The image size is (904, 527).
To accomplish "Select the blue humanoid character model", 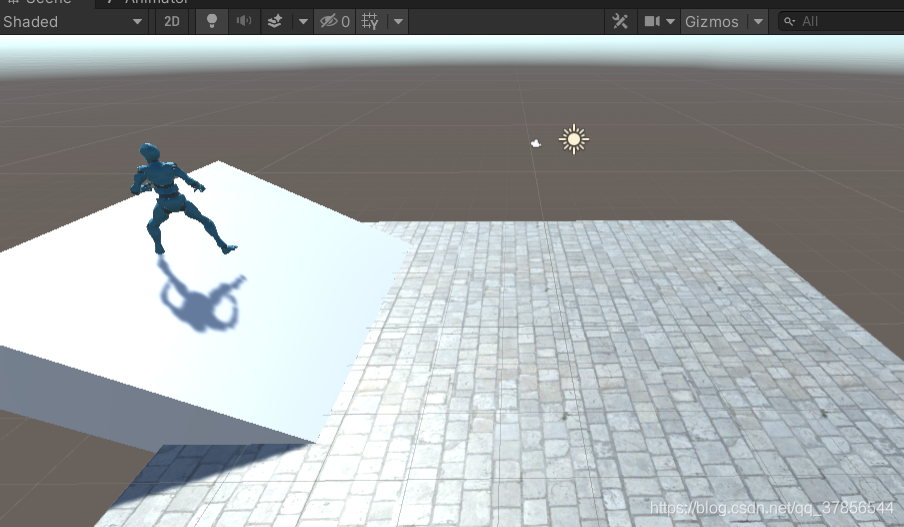I will [x=173, y=199].
